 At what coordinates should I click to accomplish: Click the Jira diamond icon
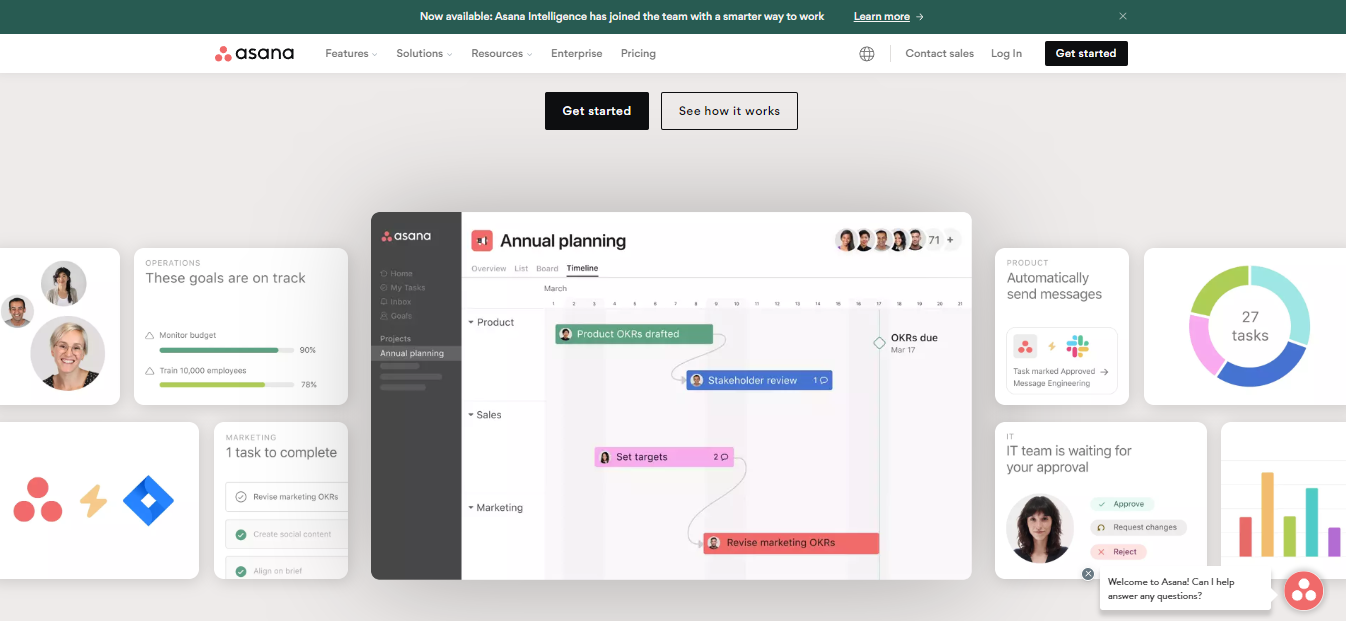(148, 501)
